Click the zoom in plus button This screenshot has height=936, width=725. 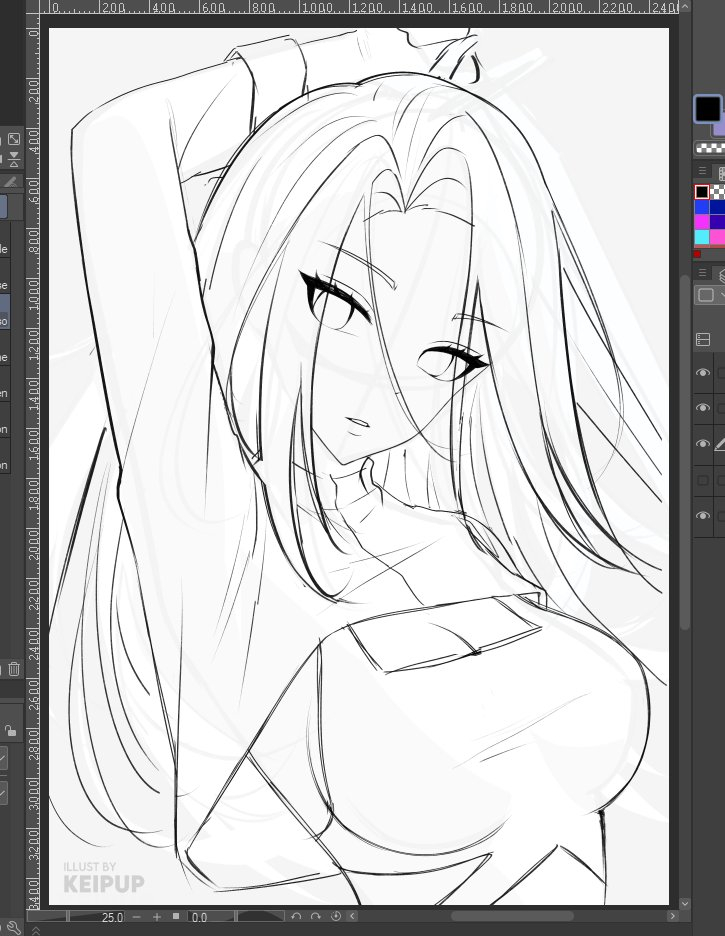coord(157,917)
